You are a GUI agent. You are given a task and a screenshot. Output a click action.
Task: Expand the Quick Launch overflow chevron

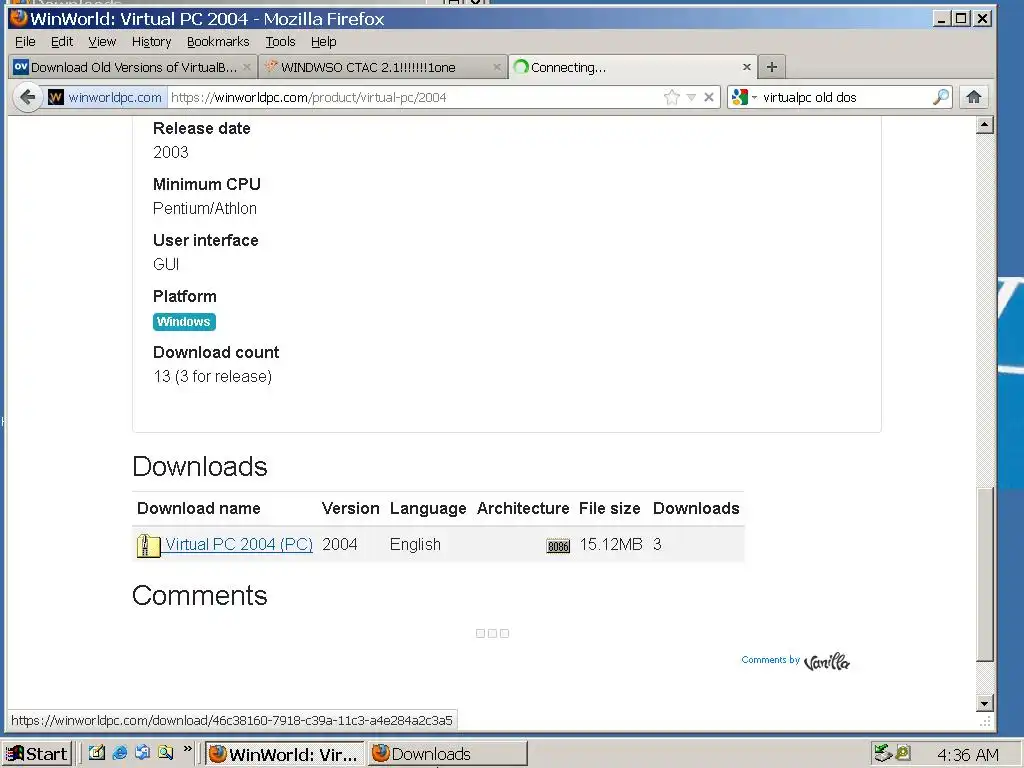[x=188, y=749]
